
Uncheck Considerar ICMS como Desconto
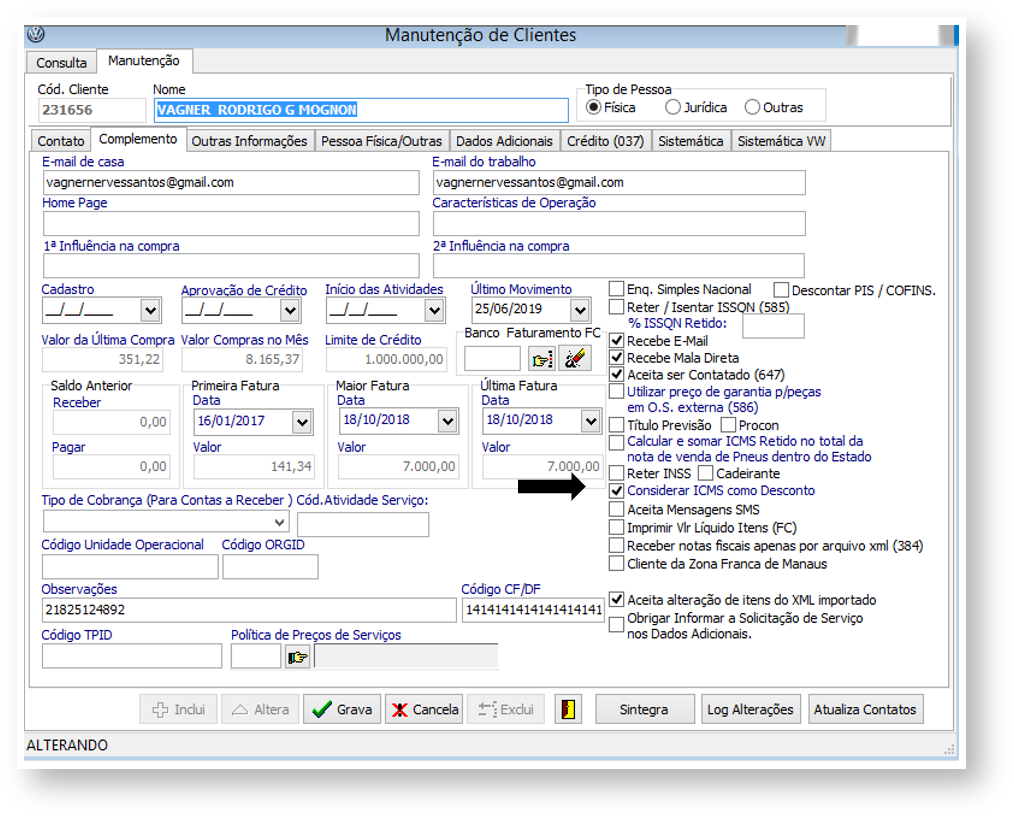click(617, 491)
